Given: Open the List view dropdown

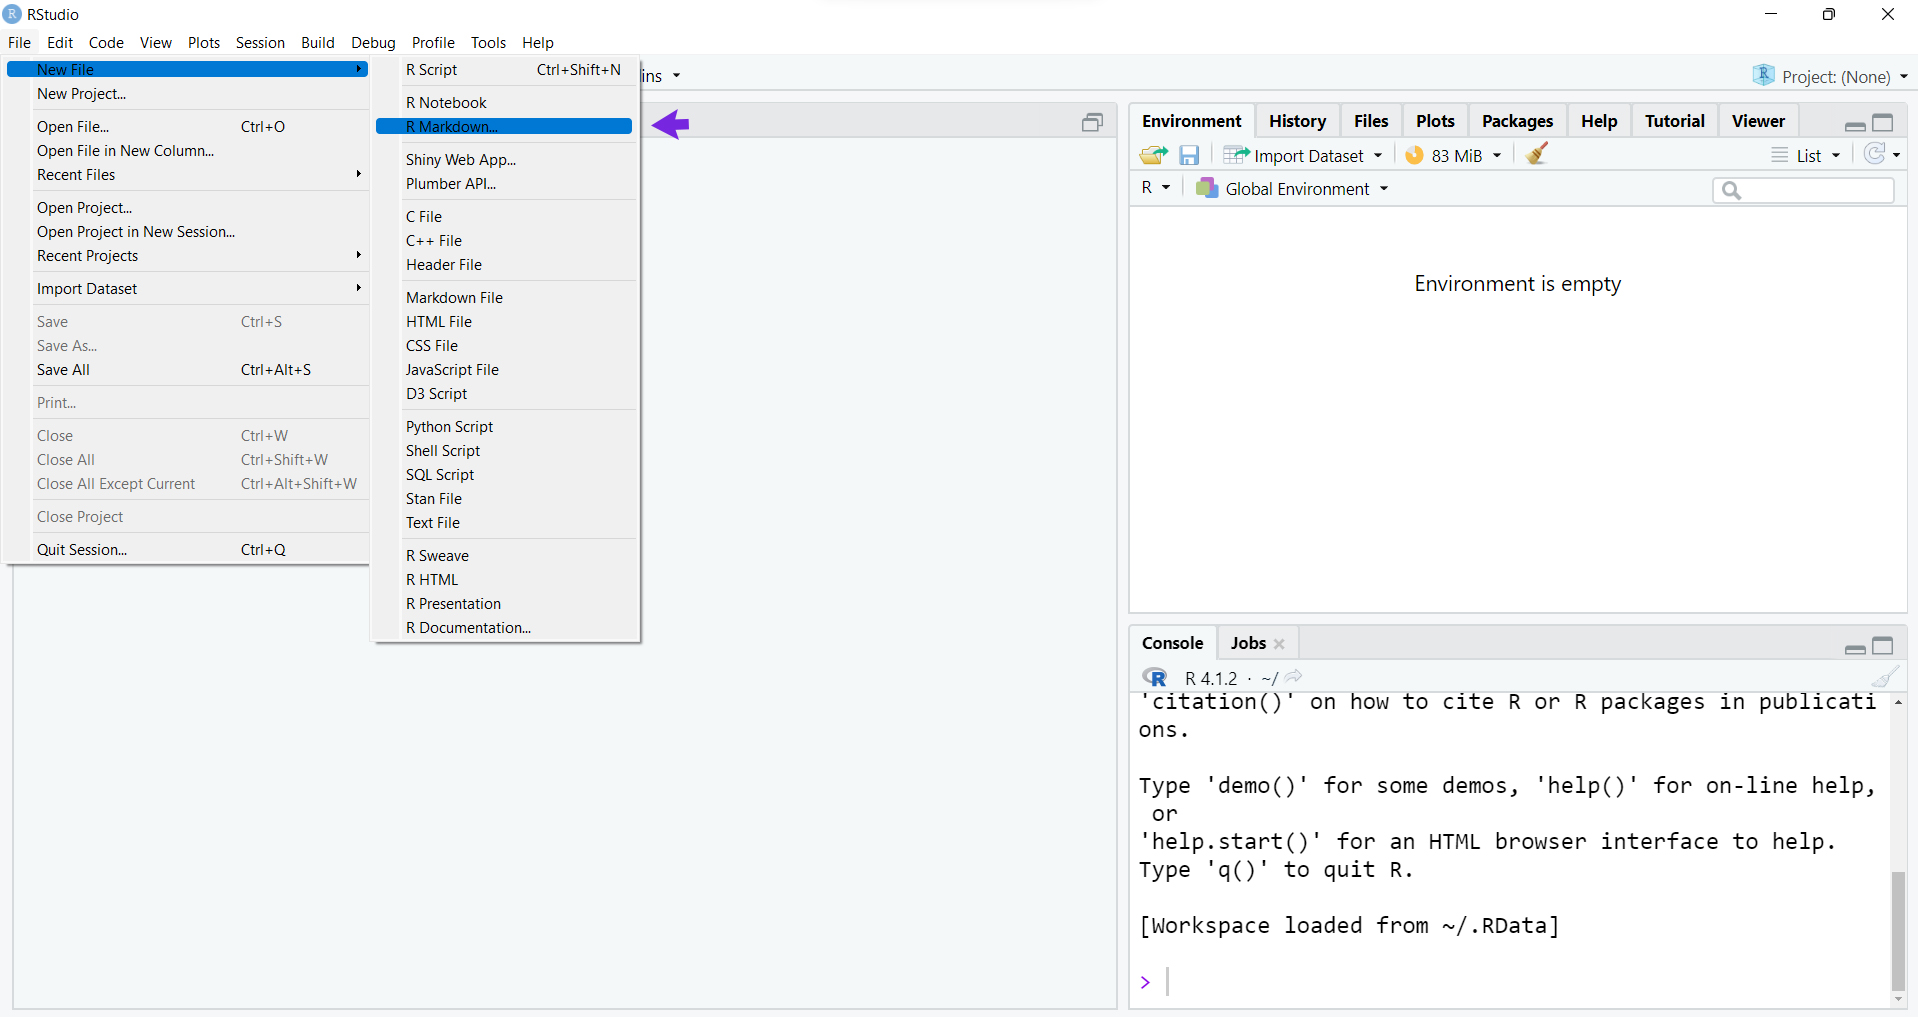Looking at the screenshot, I should tap(1836, 156).
